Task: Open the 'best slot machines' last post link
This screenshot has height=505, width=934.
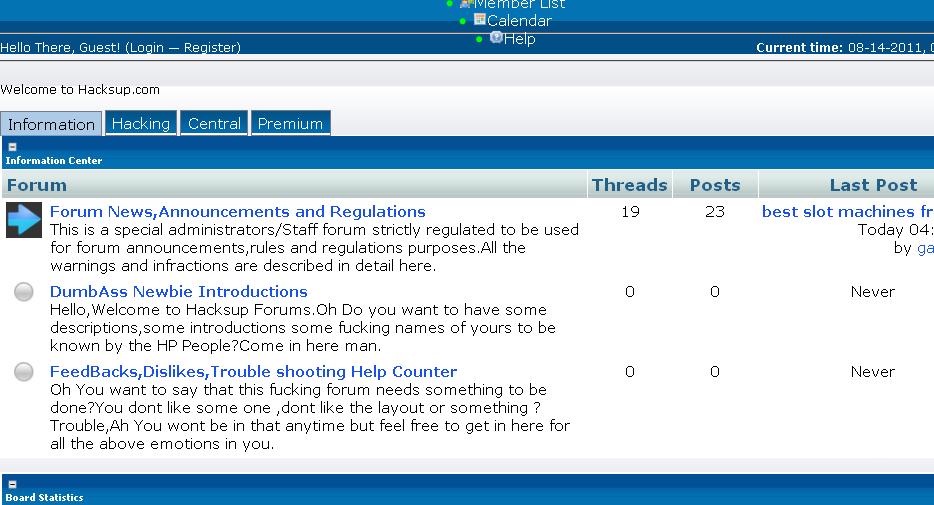Action: click(846, 212)
